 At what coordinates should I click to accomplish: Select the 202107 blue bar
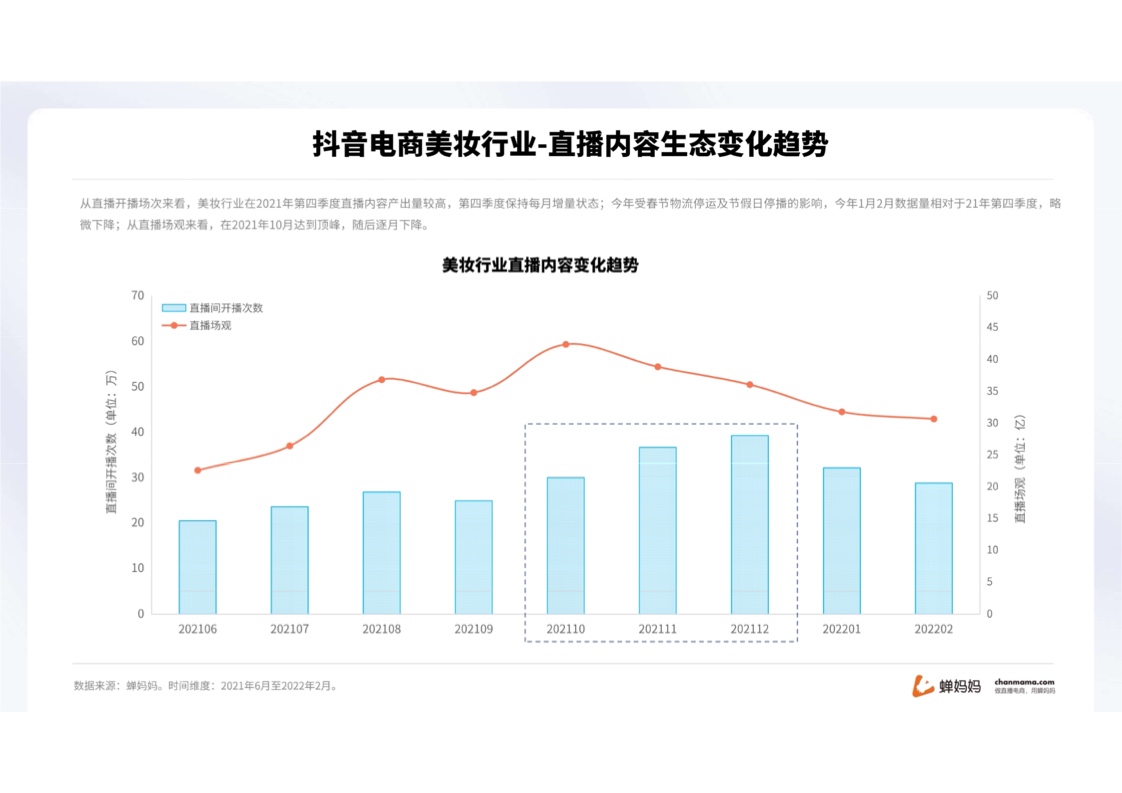(289, 560)
